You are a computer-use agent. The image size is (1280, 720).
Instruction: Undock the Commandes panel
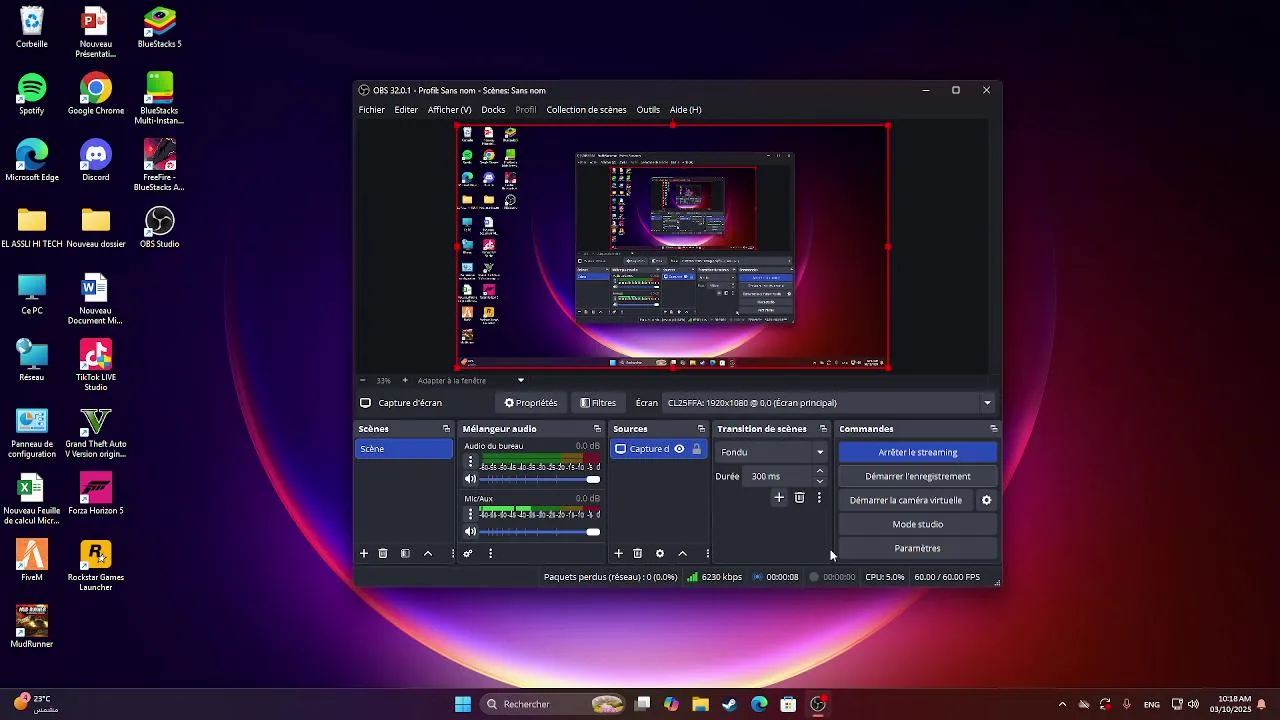(x=993, y=429)
